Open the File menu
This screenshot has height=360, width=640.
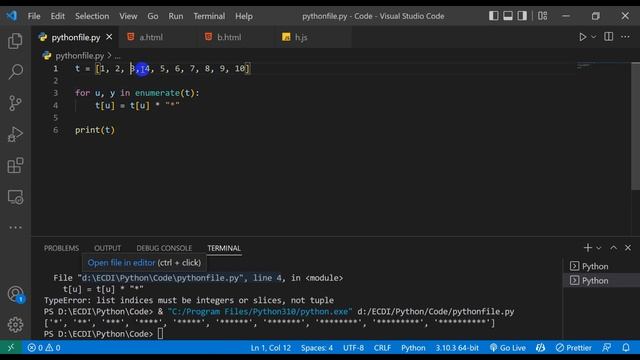pos(34,16)
